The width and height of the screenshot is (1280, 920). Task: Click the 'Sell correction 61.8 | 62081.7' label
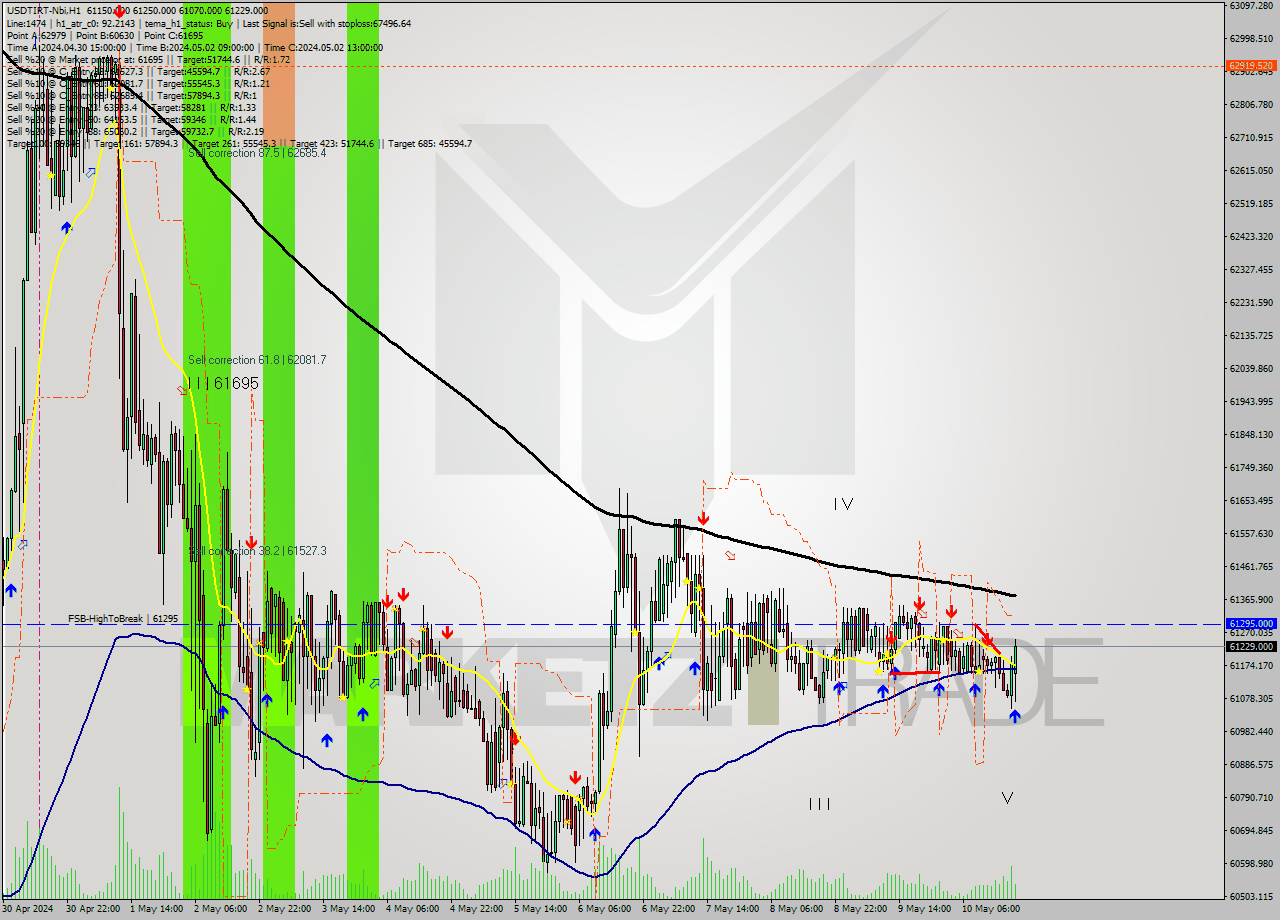pyautogui.click(x=257, y=360)
